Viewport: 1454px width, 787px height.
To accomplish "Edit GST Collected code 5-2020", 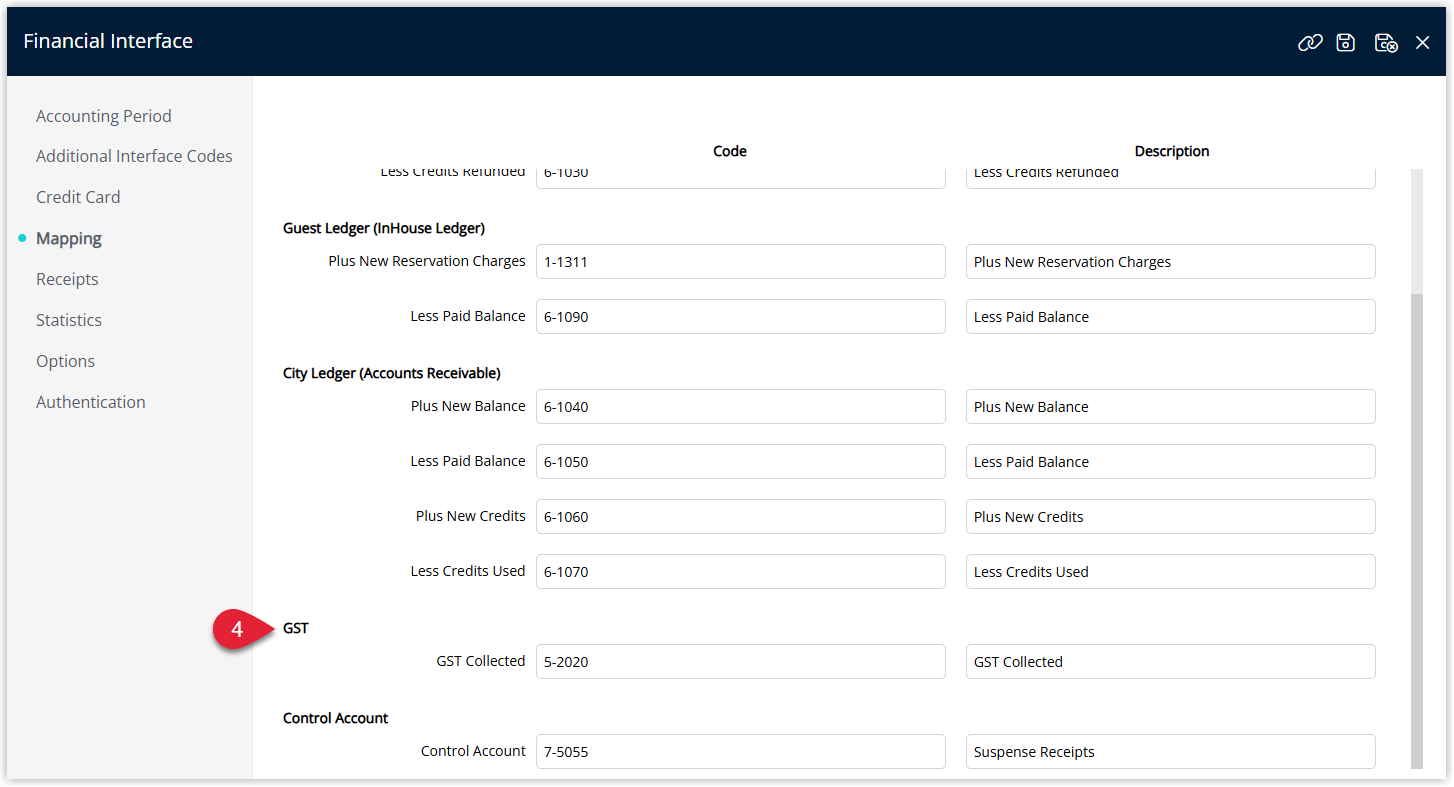I will tap(740, 662).
